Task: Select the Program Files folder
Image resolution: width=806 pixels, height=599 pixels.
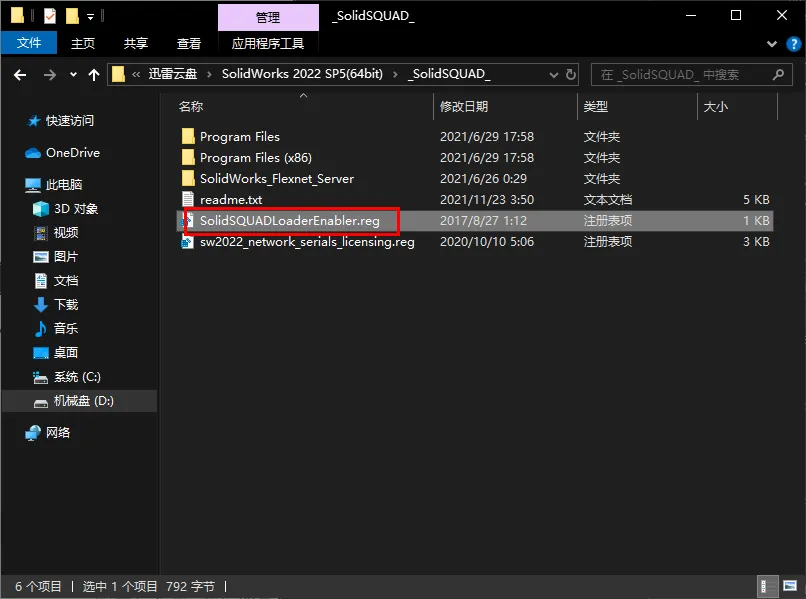Action: (x=240, y=137)
